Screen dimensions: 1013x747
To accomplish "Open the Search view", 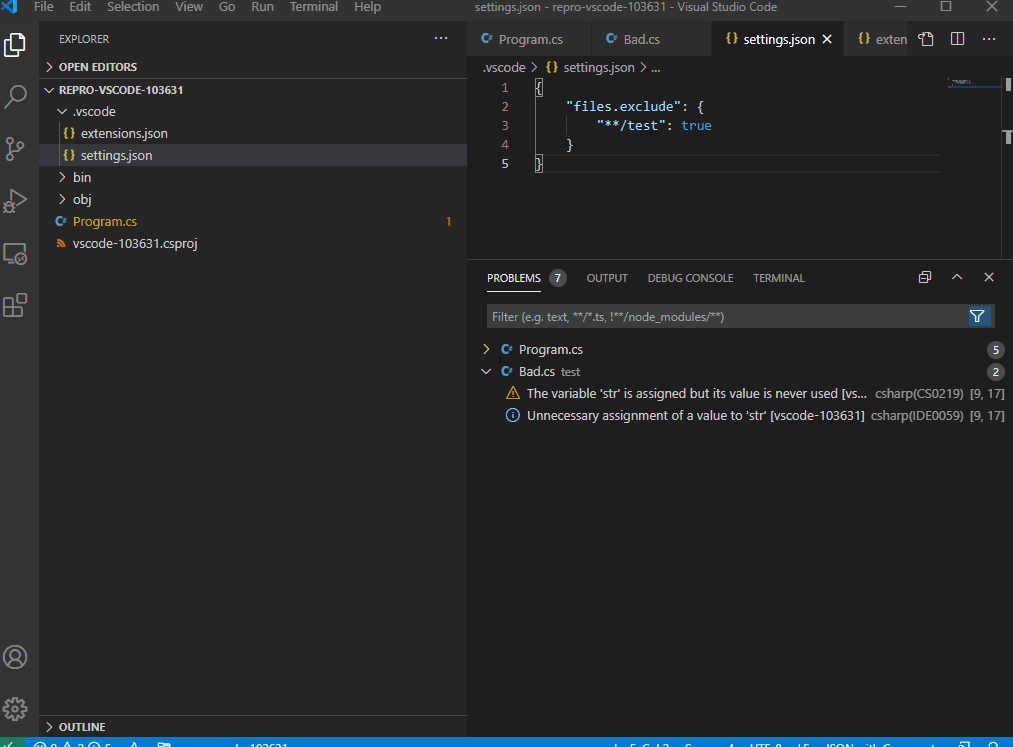I will 15,96.
